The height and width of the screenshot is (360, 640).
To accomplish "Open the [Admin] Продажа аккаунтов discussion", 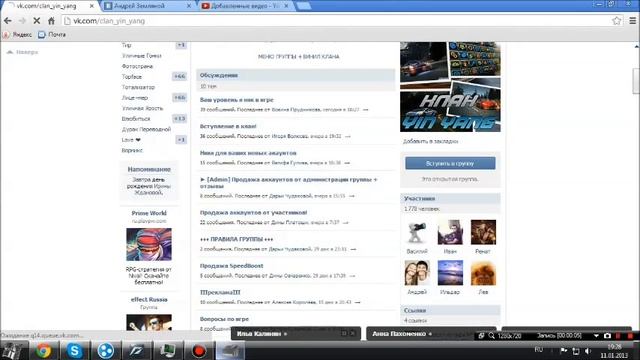I will coord(288,182).
